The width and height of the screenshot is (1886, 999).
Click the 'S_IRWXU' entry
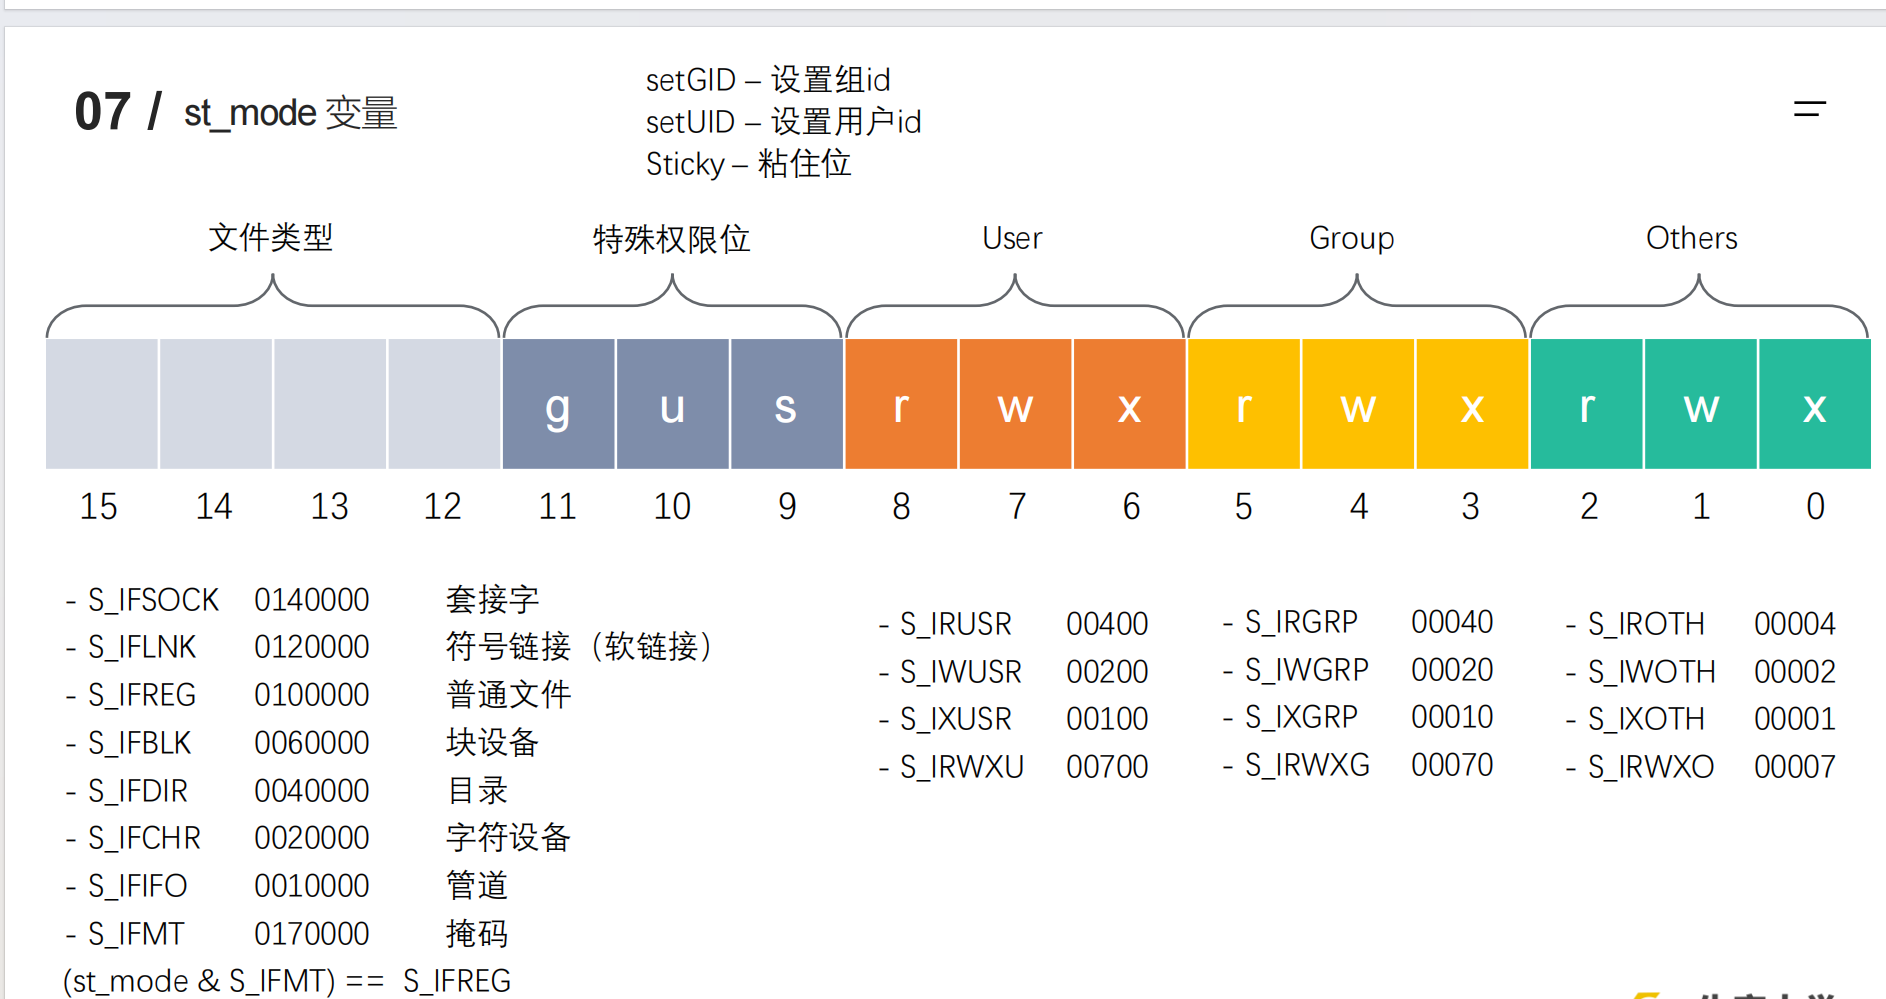point(962,767)
